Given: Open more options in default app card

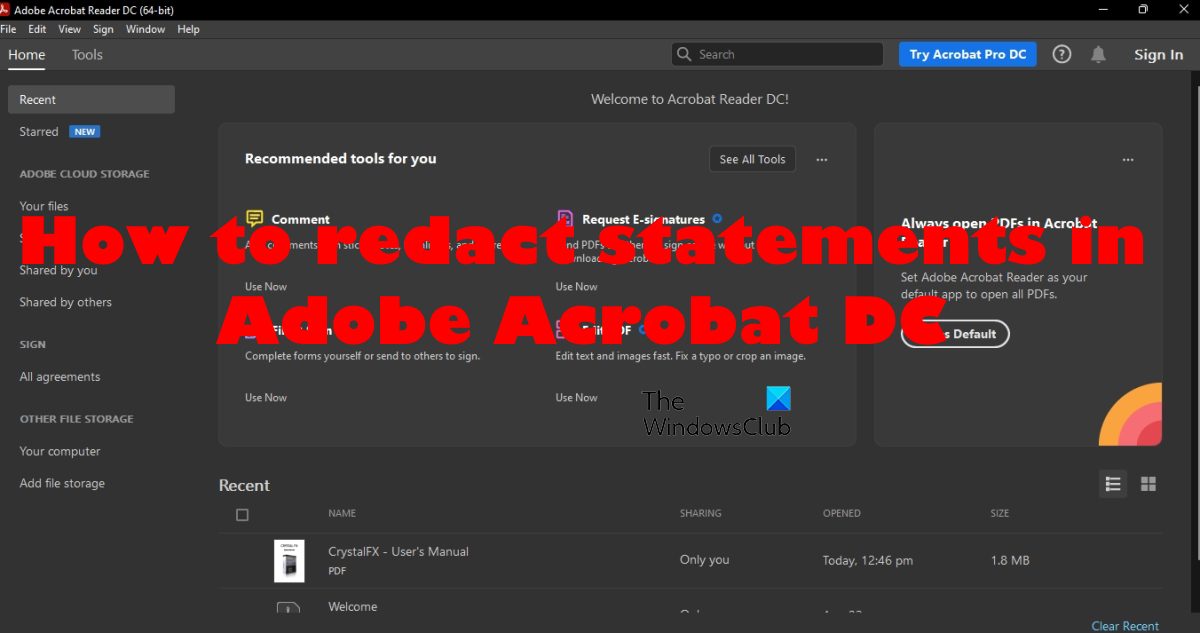Looking at the screenshot, I should tap(1128, 159).
